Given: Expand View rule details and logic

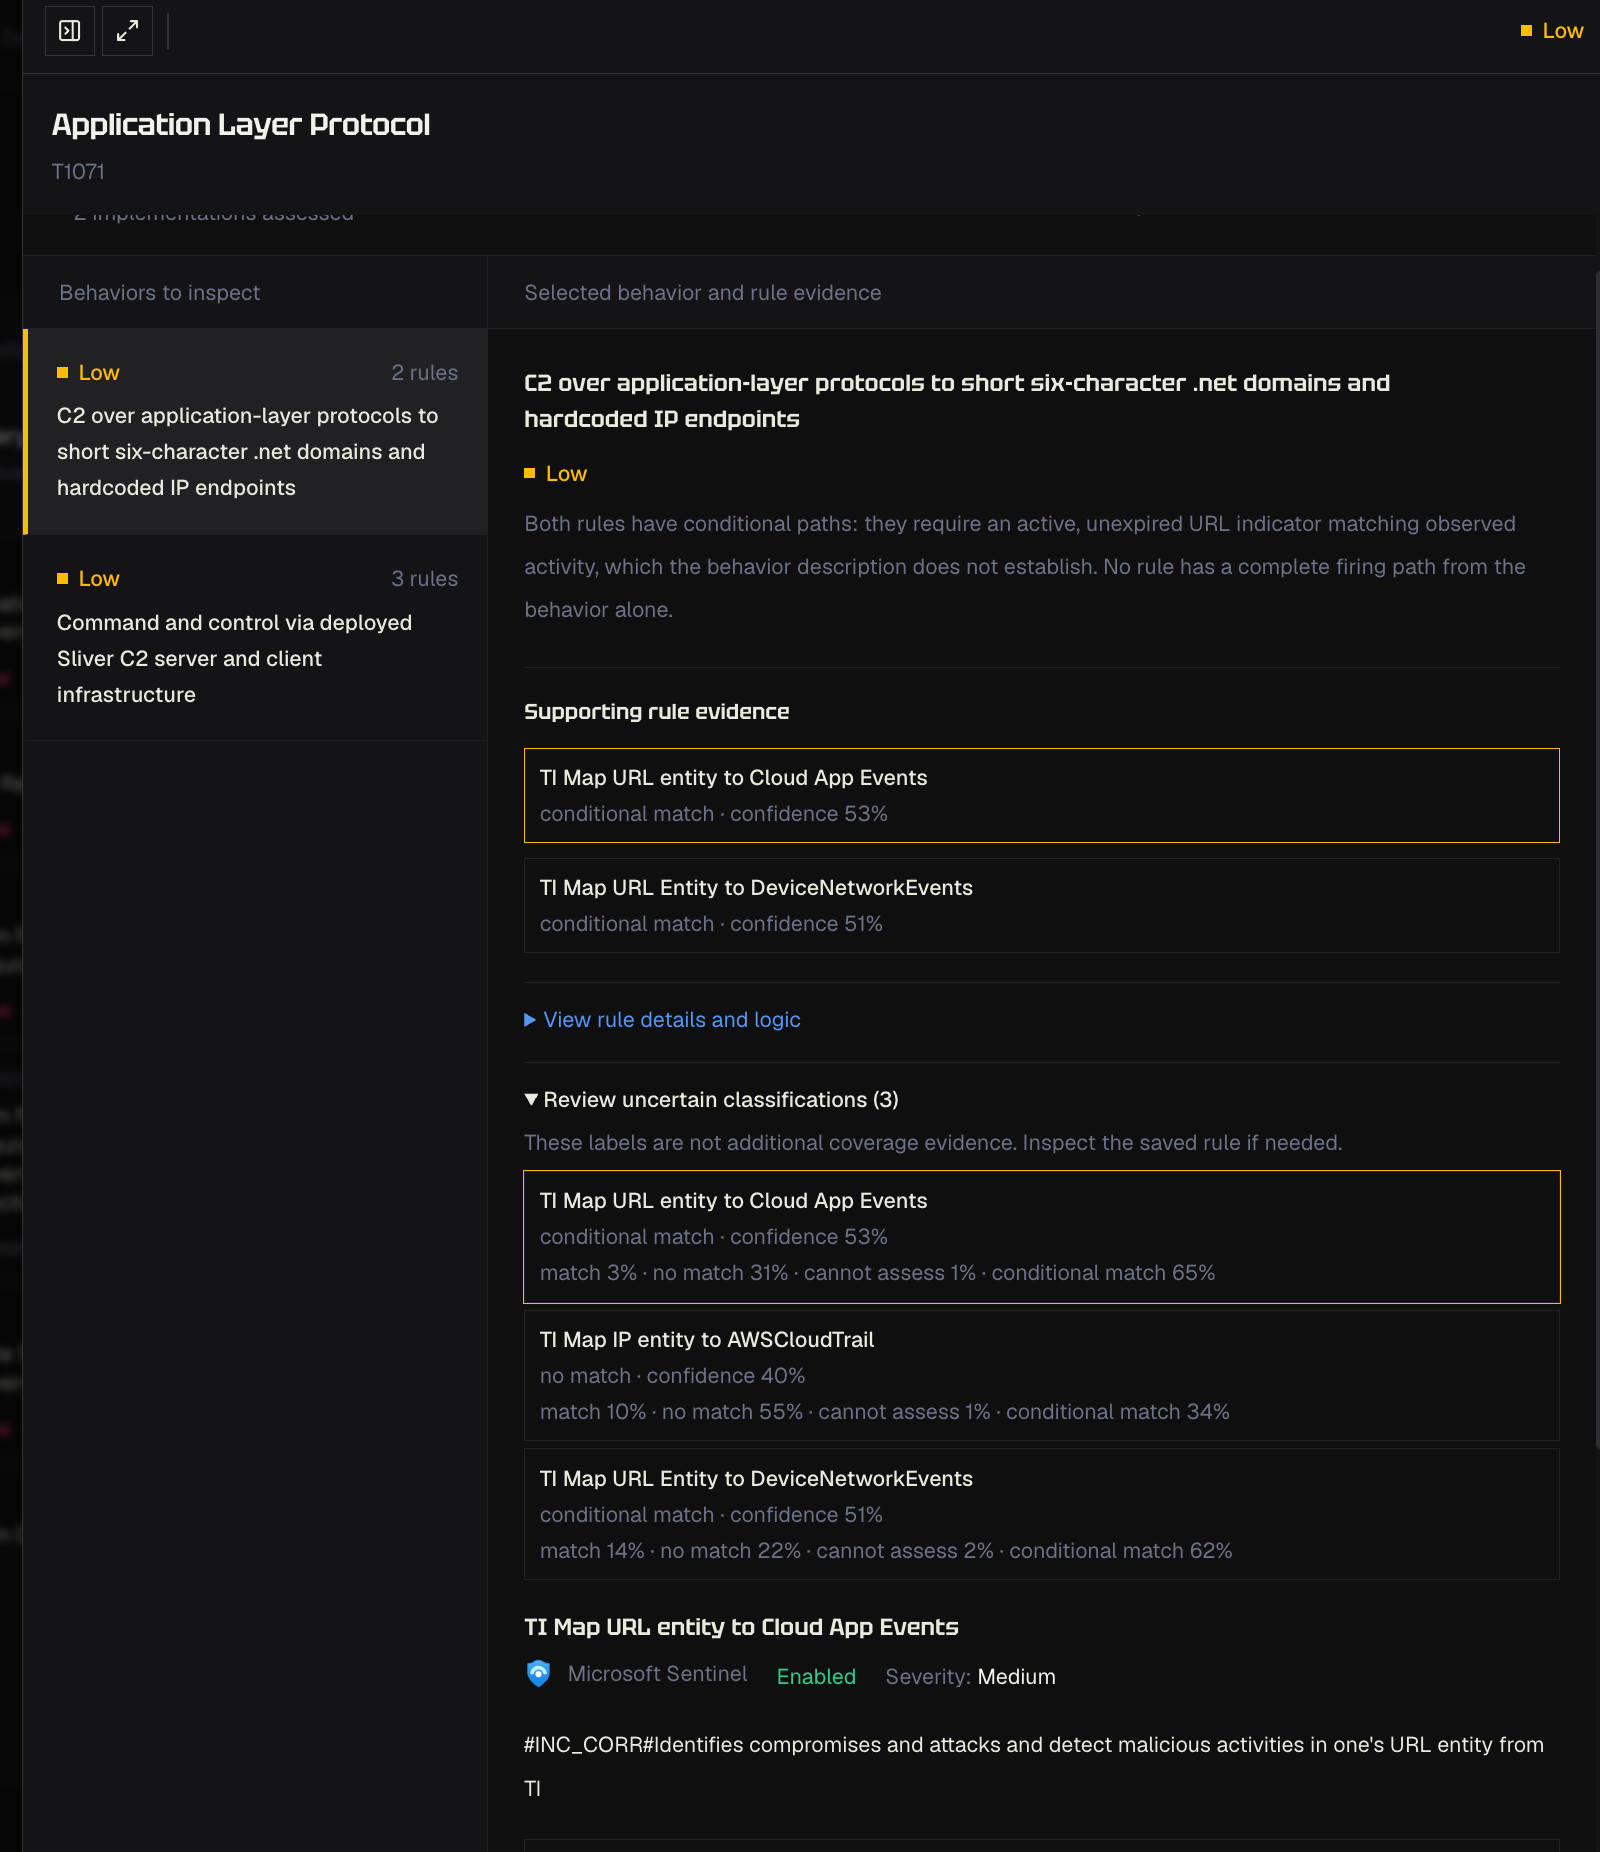Looking at the screenshot, I should pyautogui.click(x=671, y=1020).
